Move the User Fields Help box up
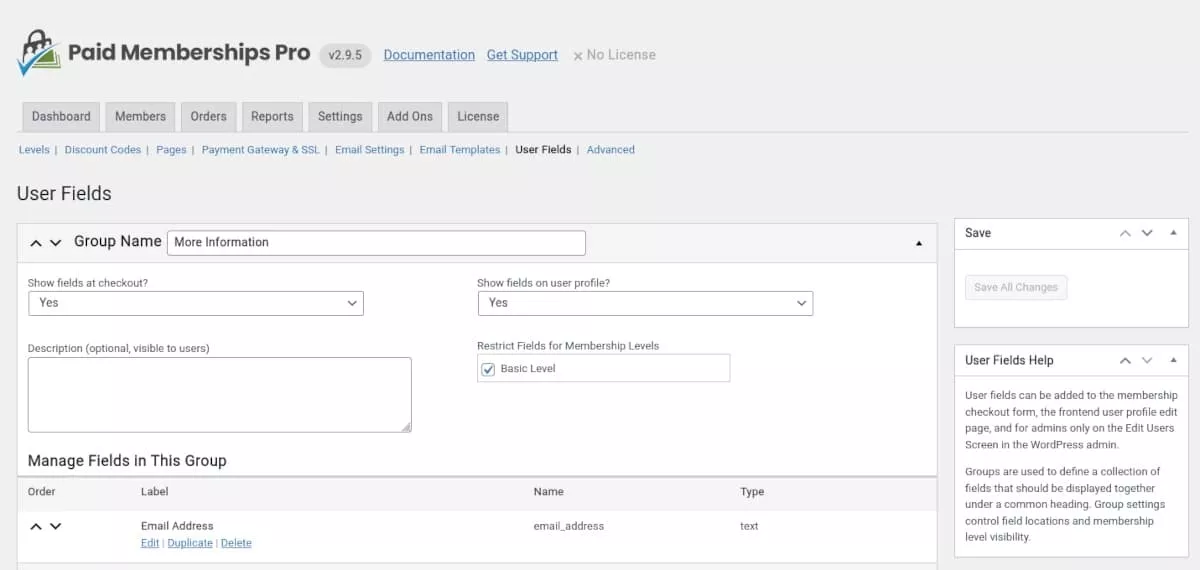The height and width of the screenshot is (570, 1200). coord(1125,360)
